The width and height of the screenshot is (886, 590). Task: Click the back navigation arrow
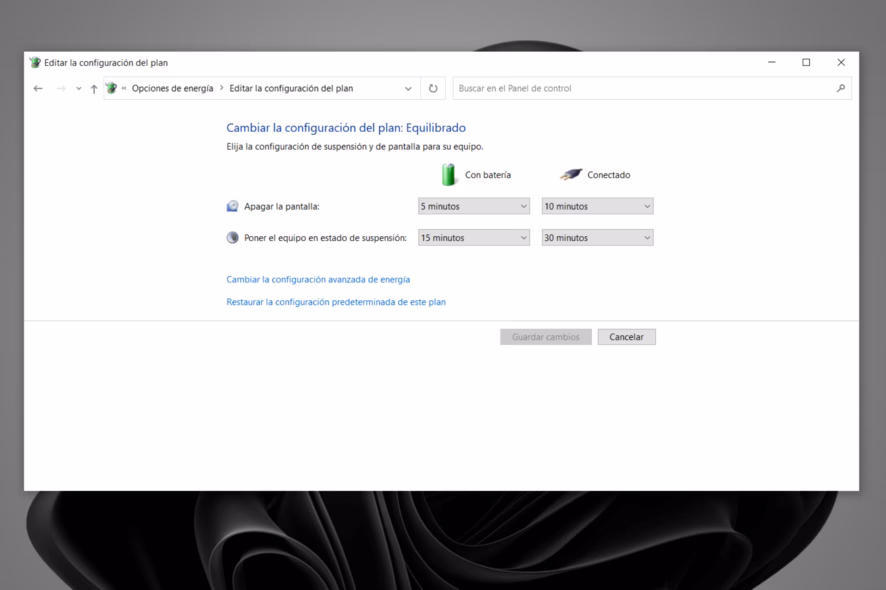click(38, 89)
